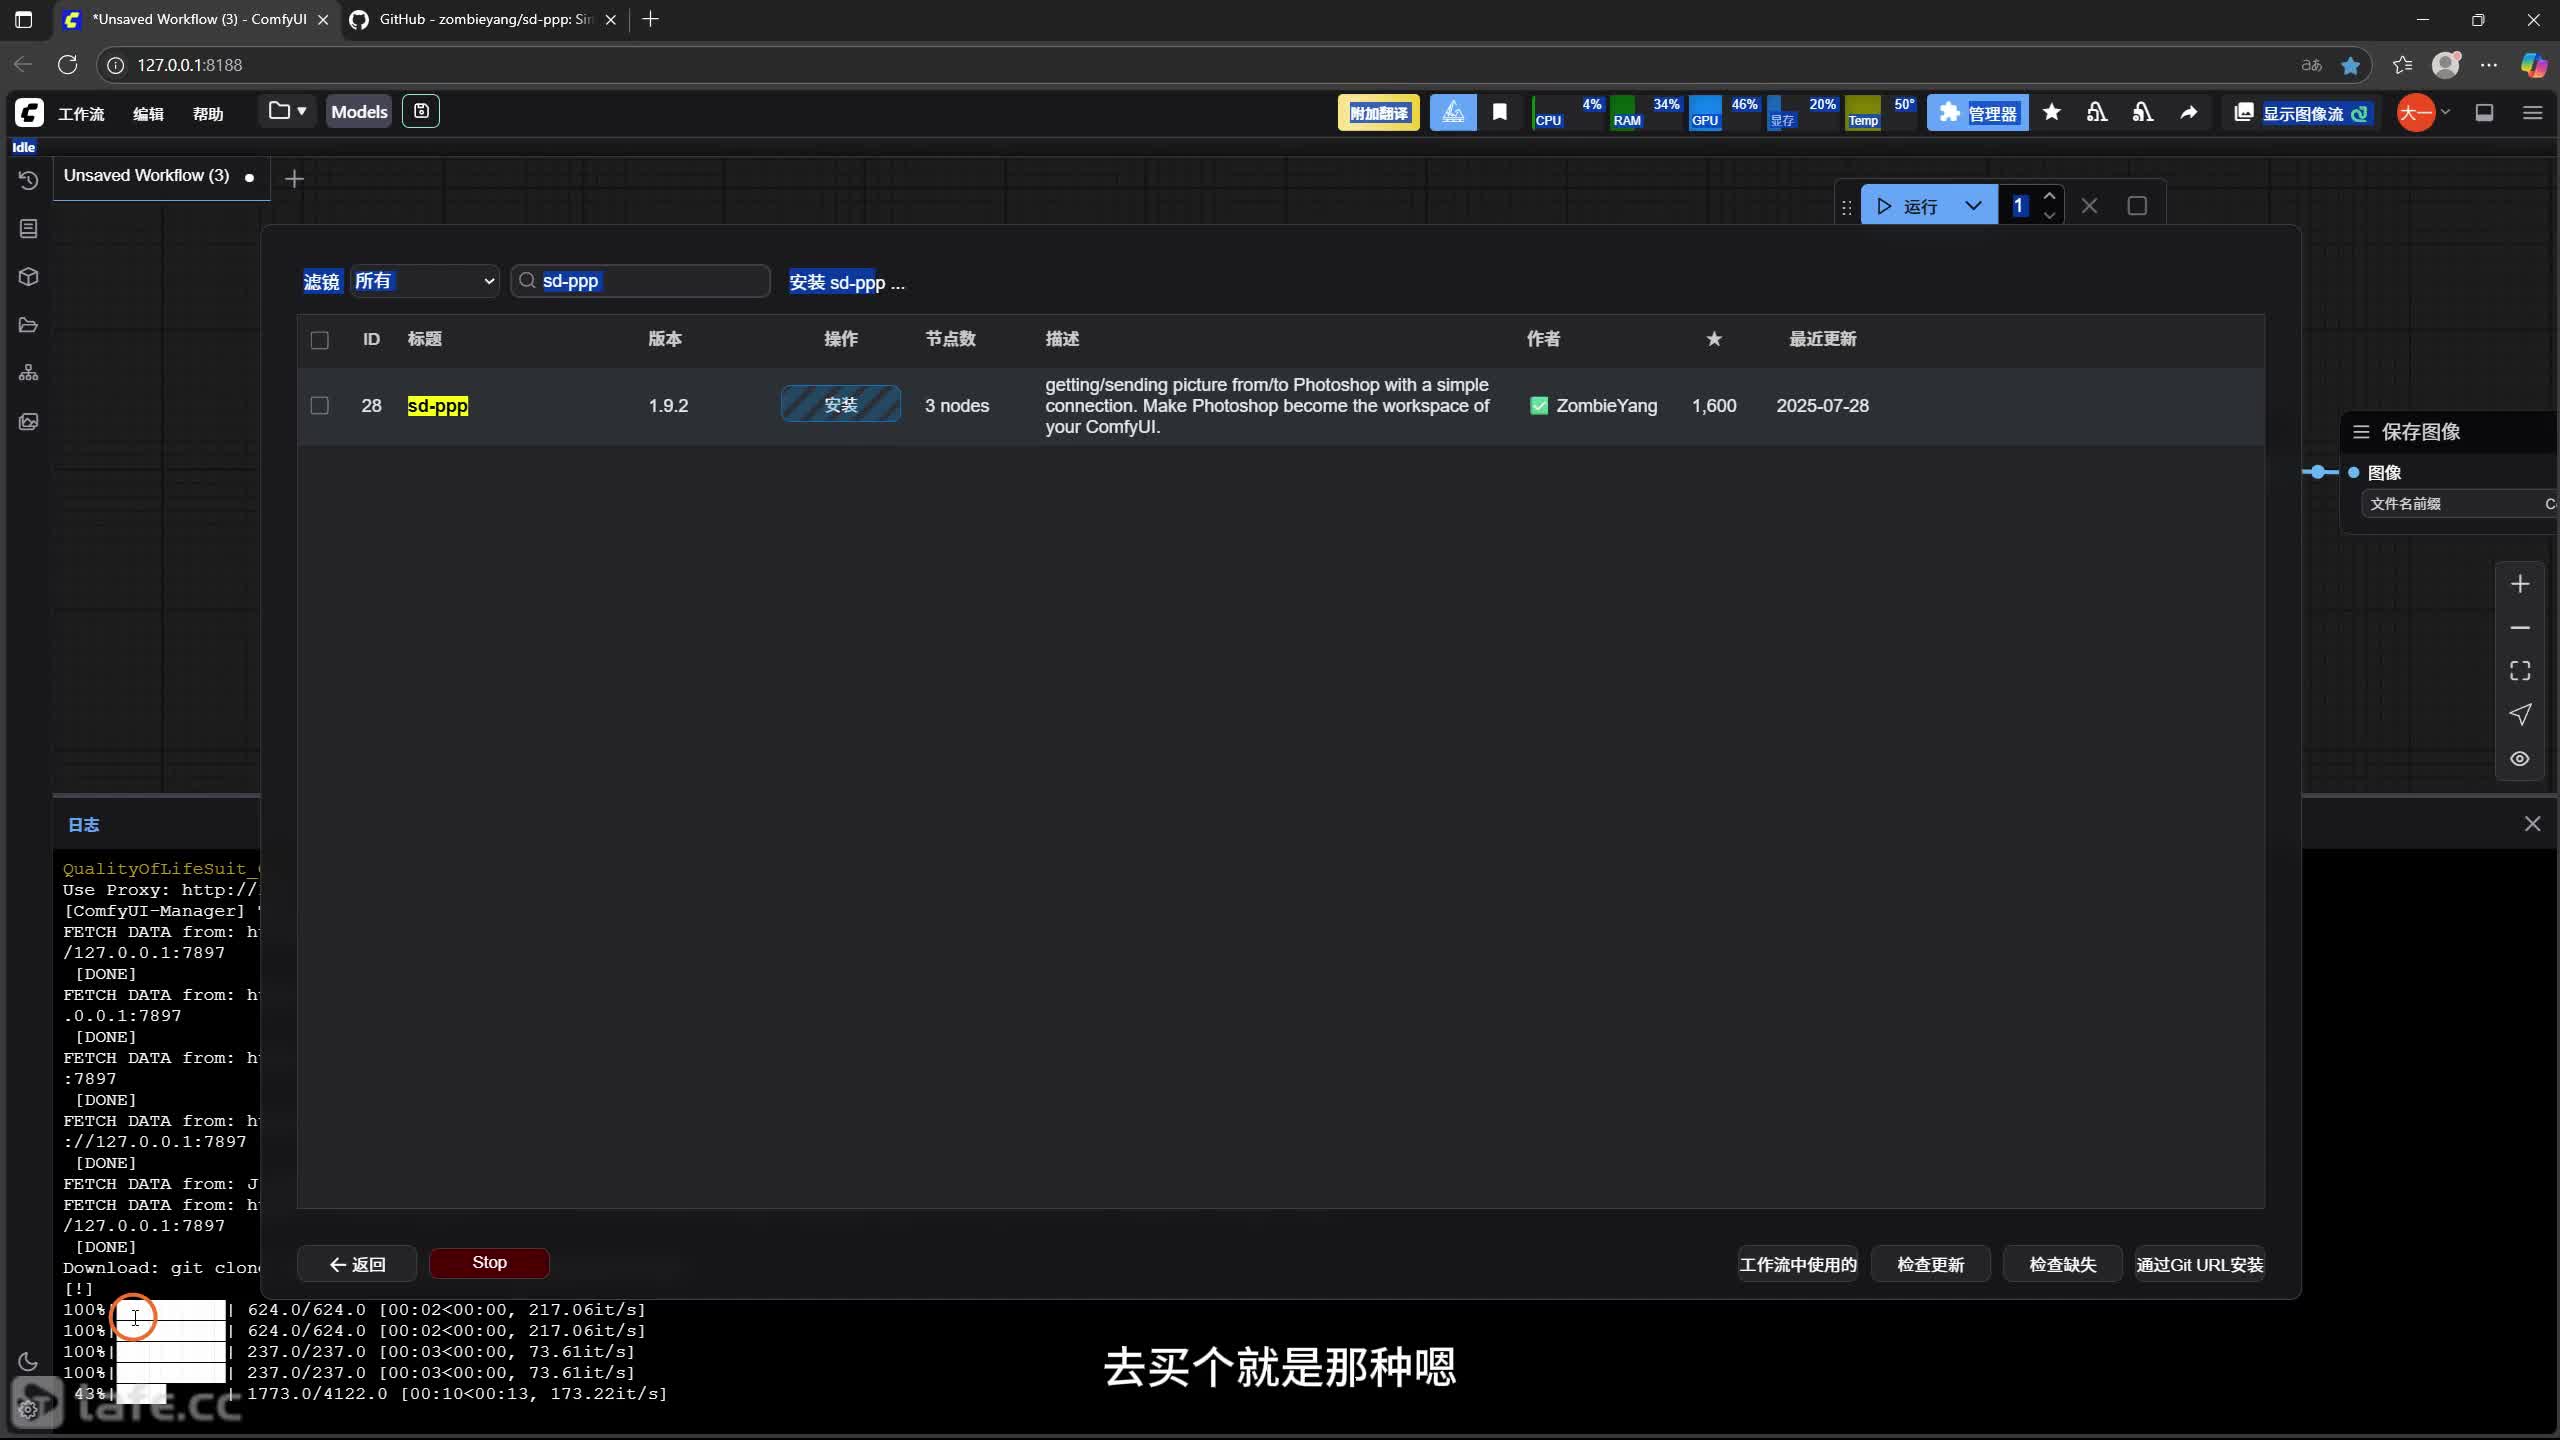
Task: Click the 返回 back button
Action: click(357, 1264)
